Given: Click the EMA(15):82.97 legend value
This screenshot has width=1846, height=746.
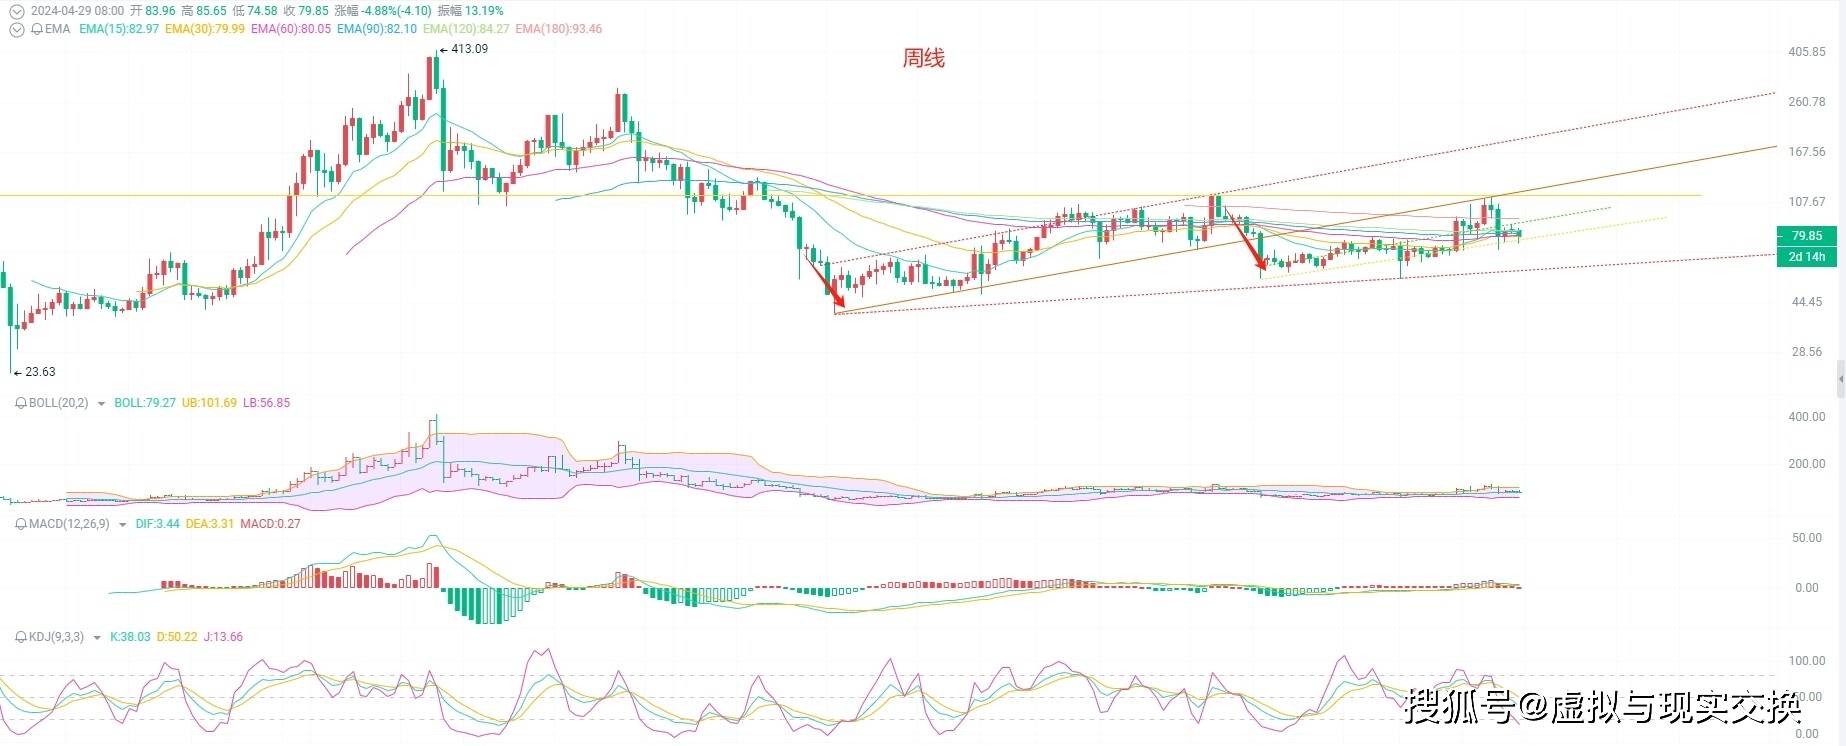Looking at the screenshot, I should 119,29.
